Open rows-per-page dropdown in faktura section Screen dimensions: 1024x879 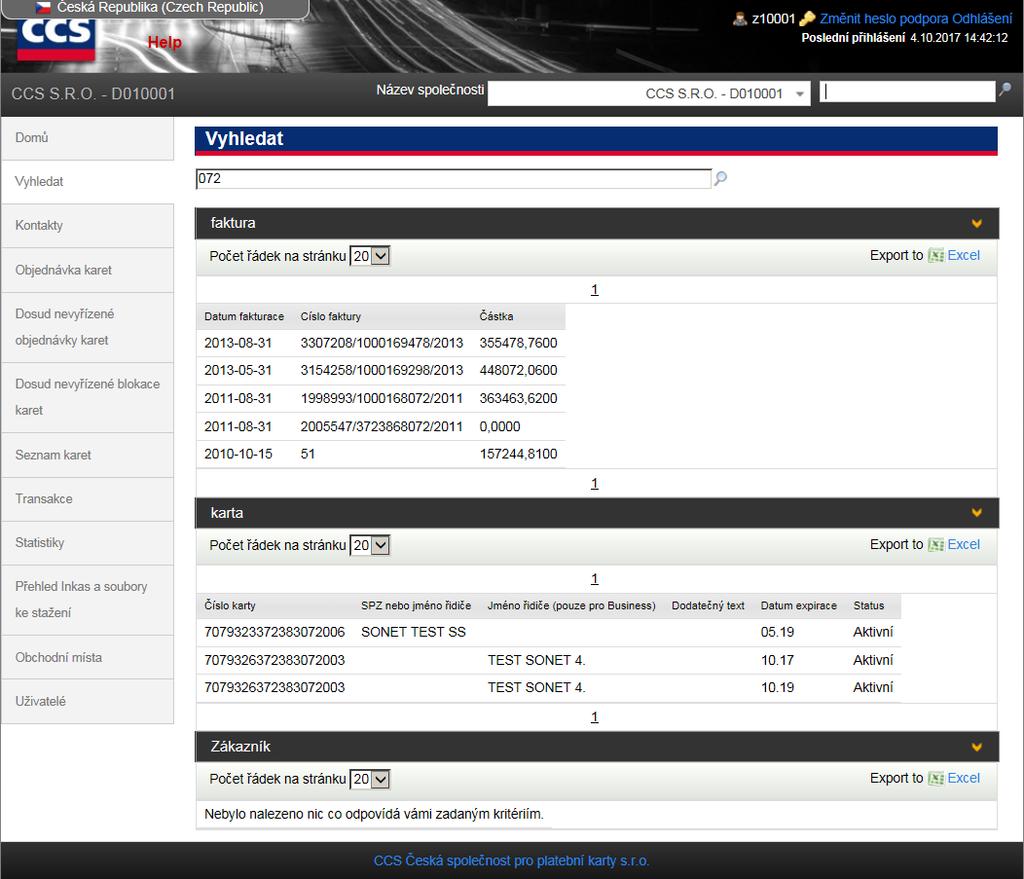click(370, 256)
